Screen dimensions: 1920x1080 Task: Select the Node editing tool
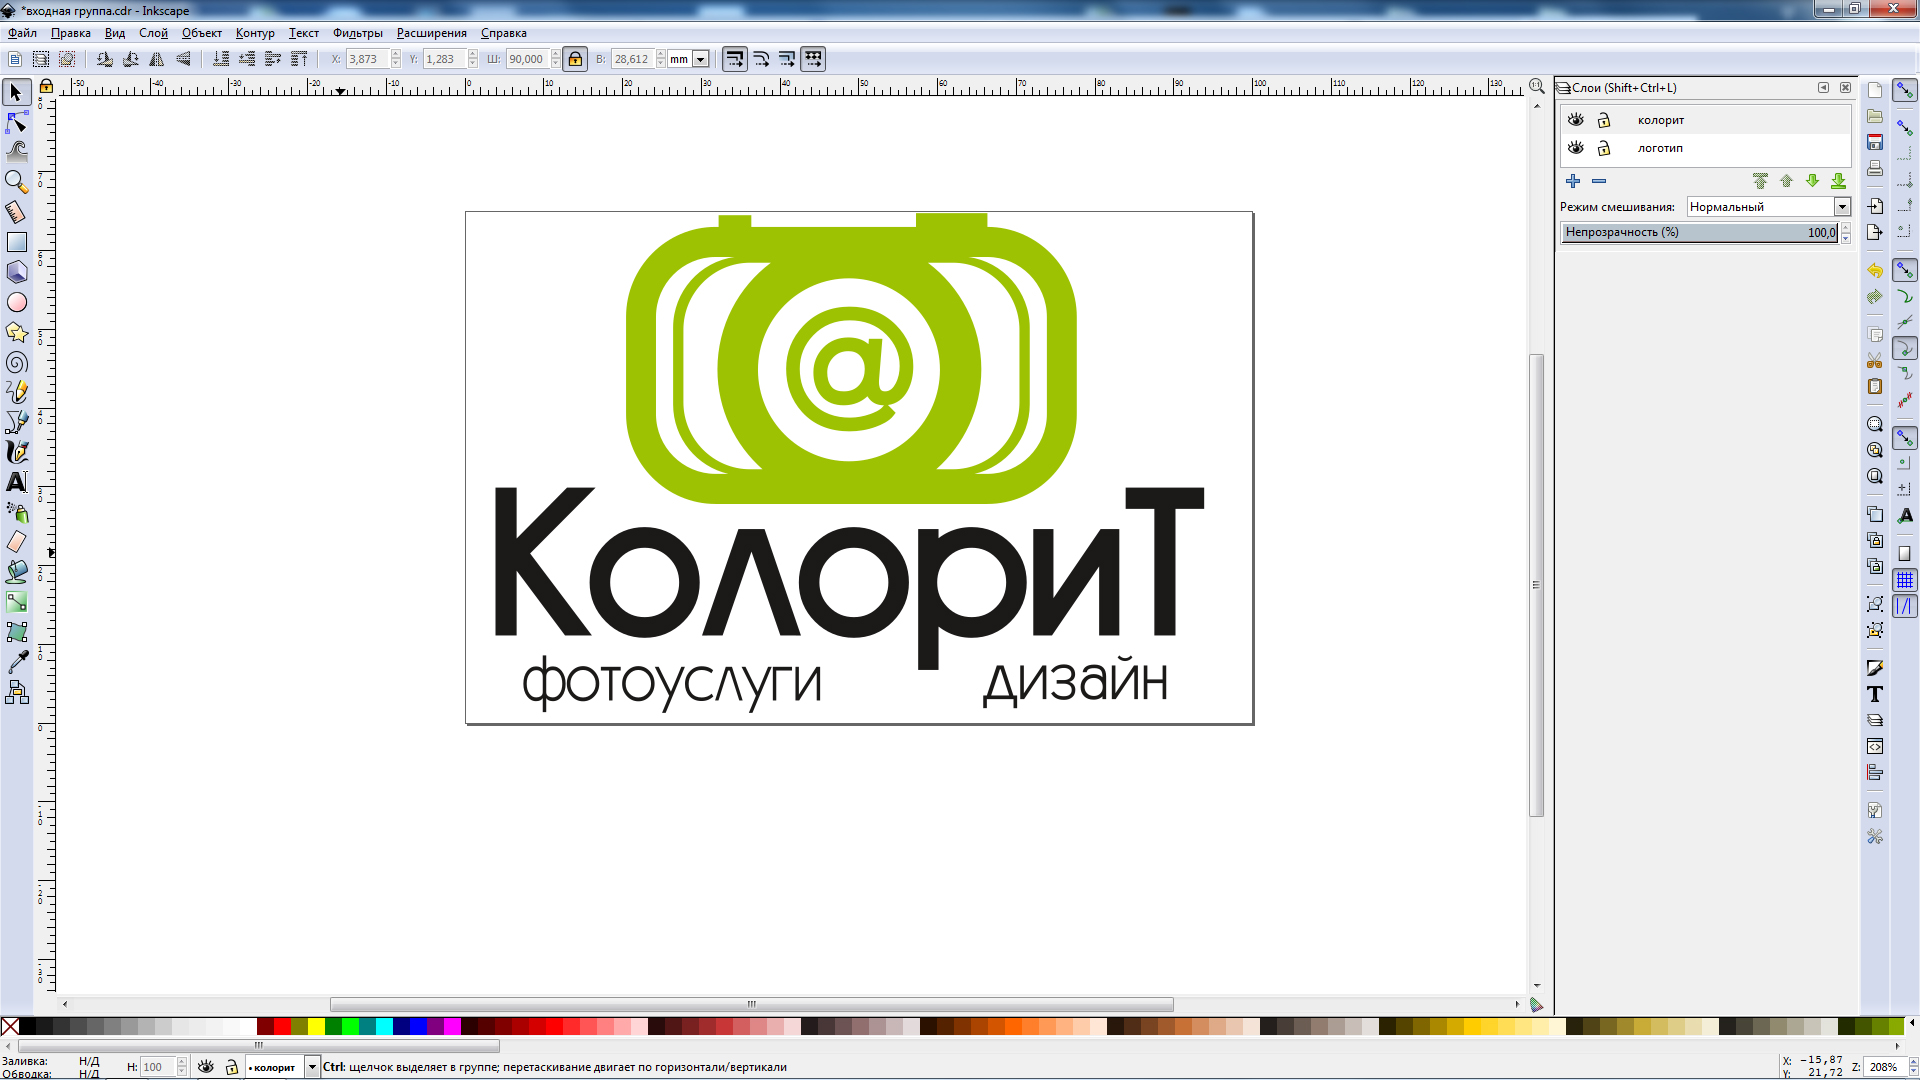click(16, 122)
